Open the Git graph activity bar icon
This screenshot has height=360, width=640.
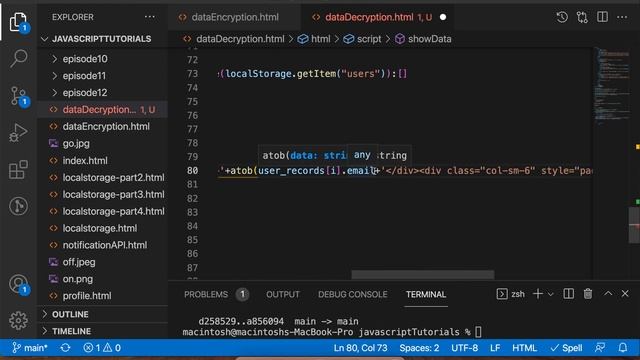(x=18, y=206)
